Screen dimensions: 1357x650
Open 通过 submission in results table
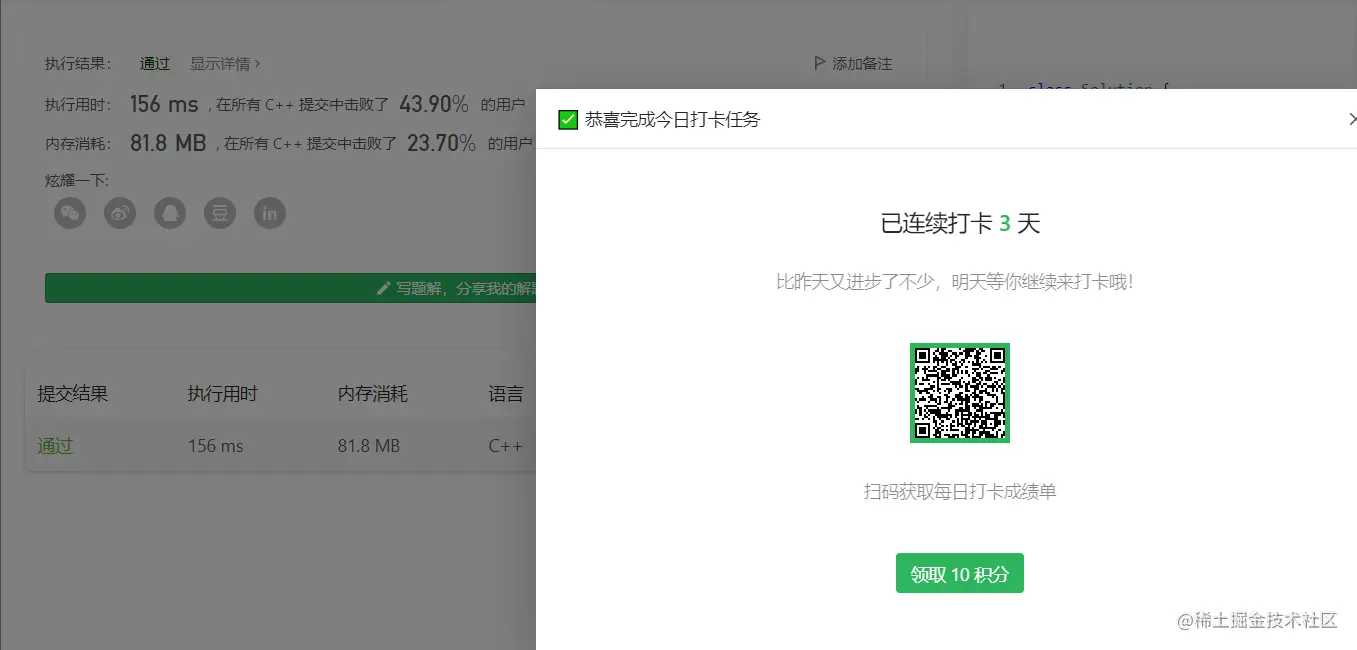coord(55,446)
